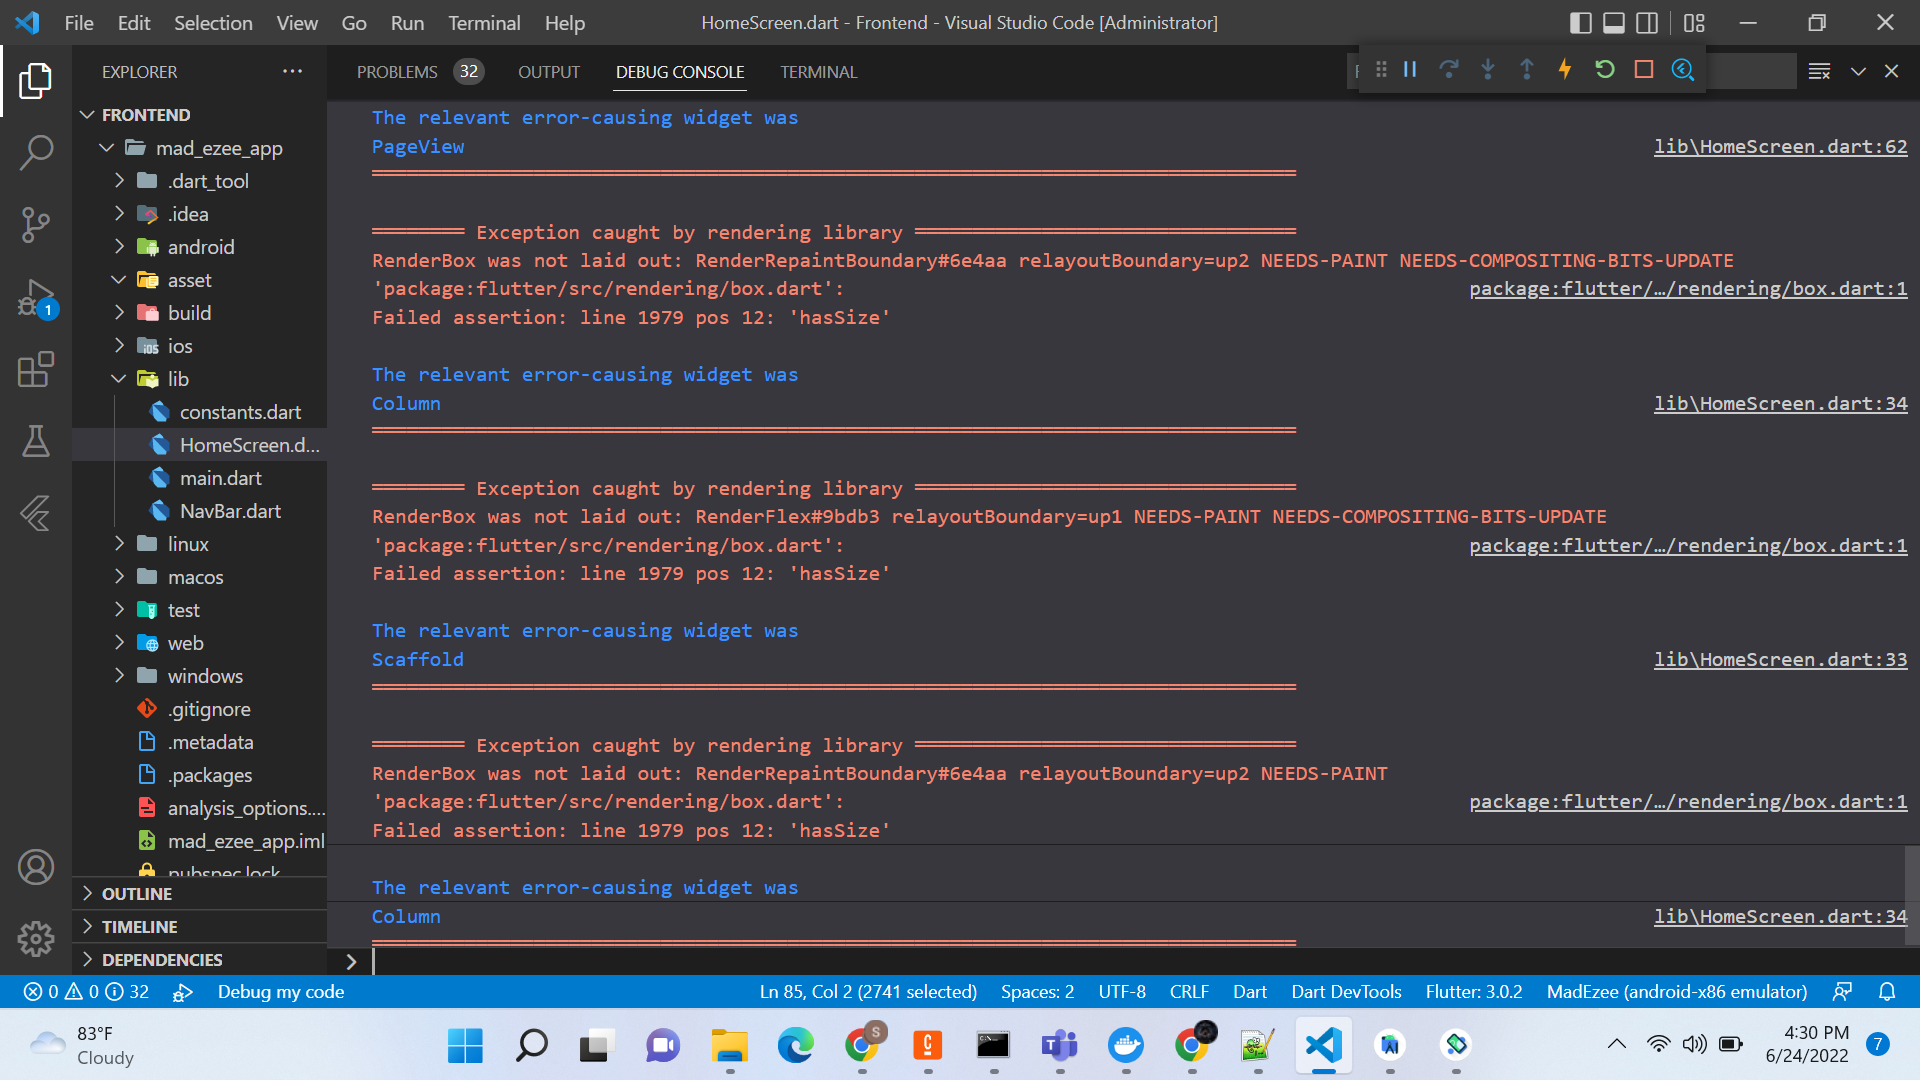Open the Run and Debug view
This screenshot has height=1080, width=1920.
click(36, 298)
